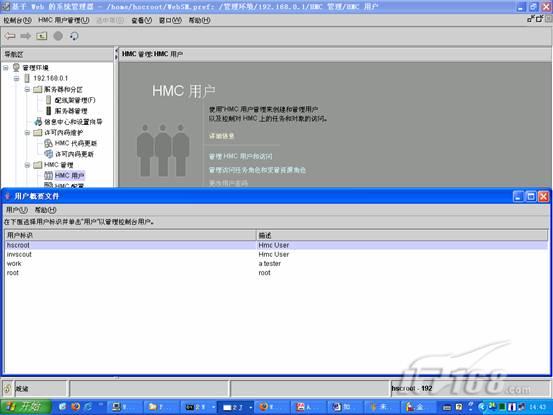Screen dimensions: 553x415
Task: Click the 'hscroot - 192' status bar entry
Action: [x=412, y=388]
